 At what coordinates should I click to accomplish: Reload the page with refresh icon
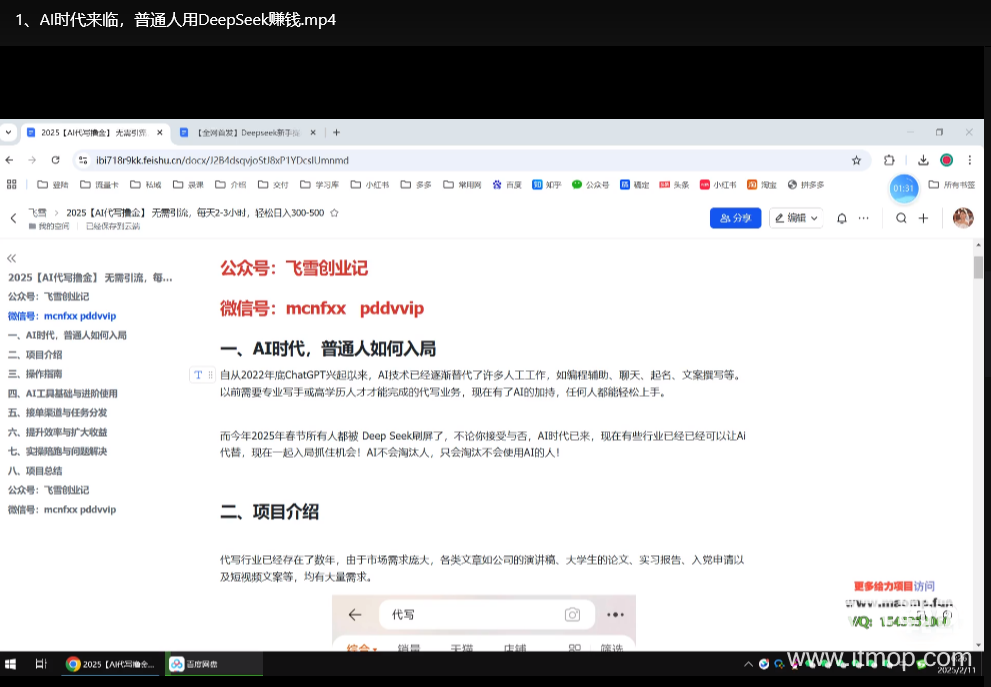56,161
